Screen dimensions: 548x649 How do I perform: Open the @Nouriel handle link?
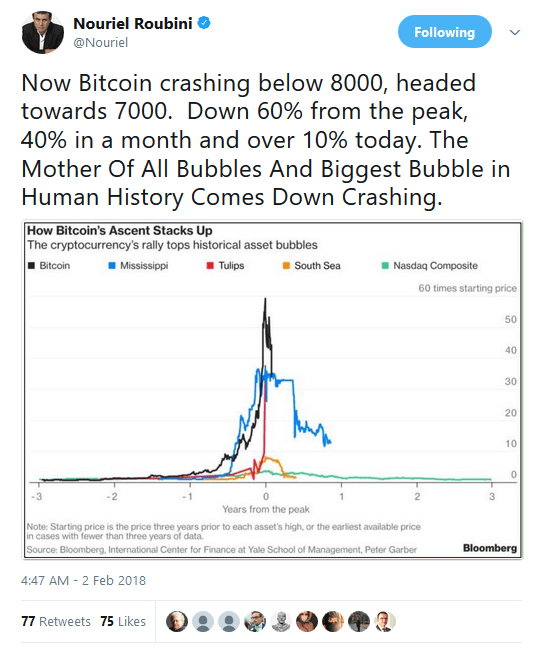click(101, 42)
